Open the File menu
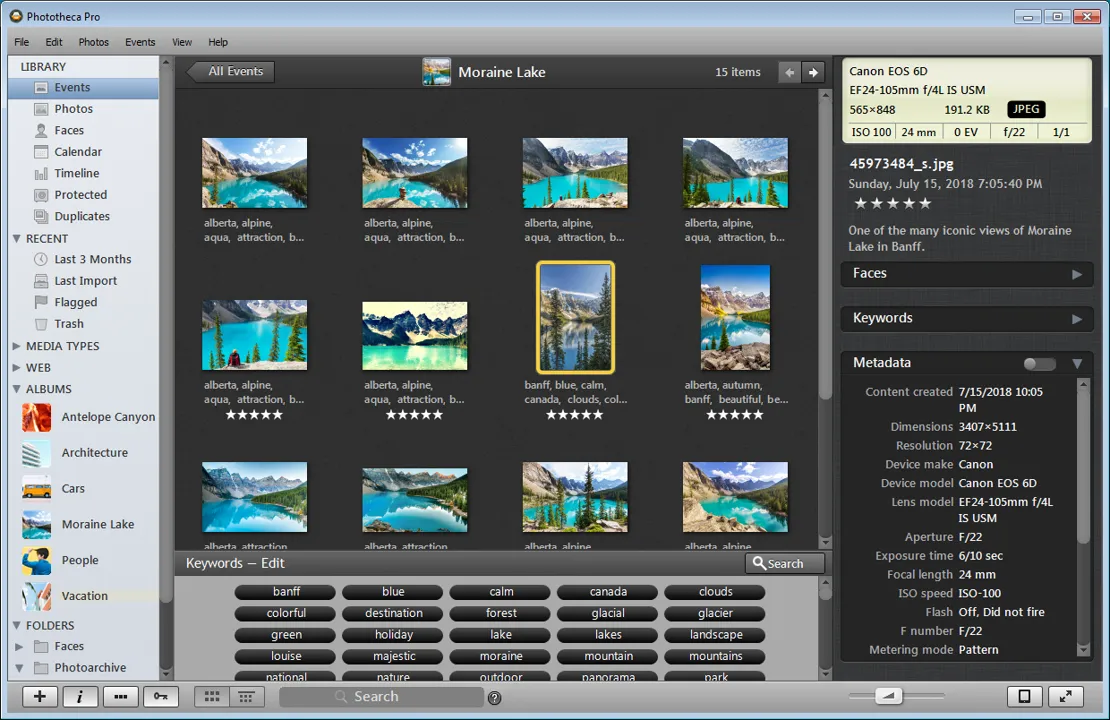The width and height of the screenshot is (1110, 720). click(22, 42)
